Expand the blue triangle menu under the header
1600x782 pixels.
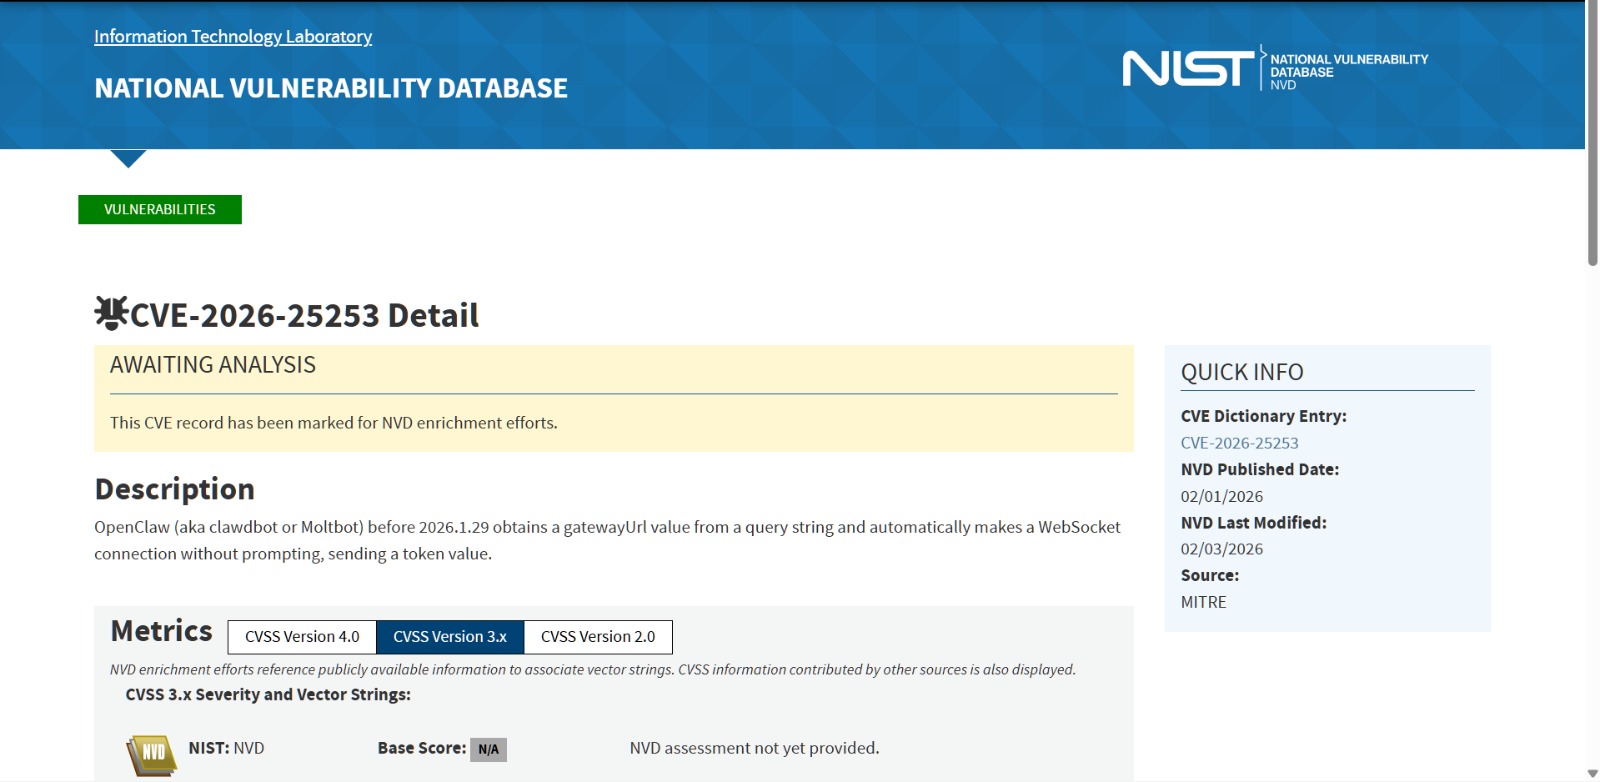click(x=128, y=159)
